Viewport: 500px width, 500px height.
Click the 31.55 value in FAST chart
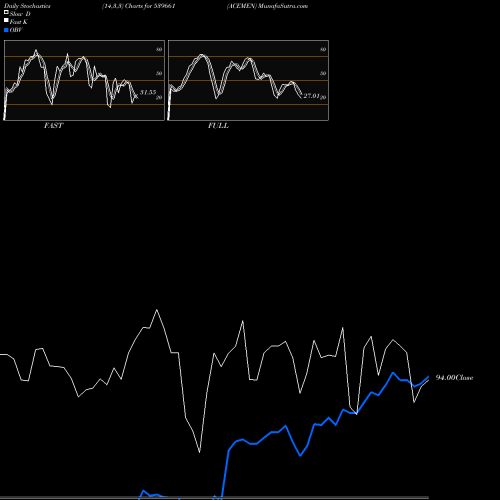[148, 92]
